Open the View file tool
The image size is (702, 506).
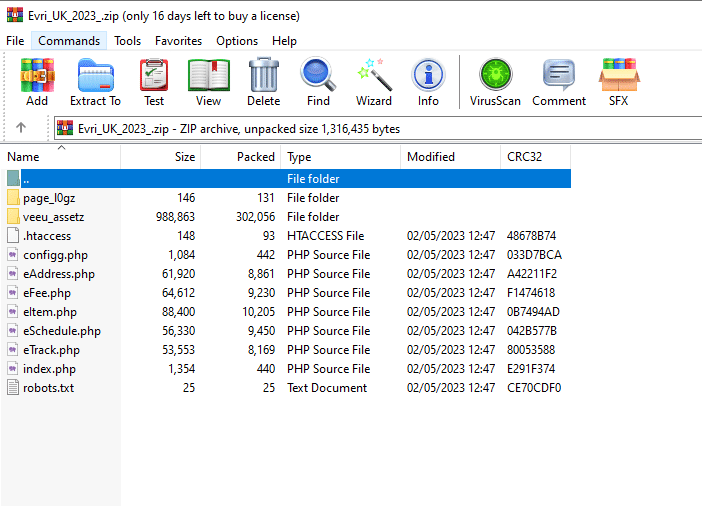[x=208, y=81]
